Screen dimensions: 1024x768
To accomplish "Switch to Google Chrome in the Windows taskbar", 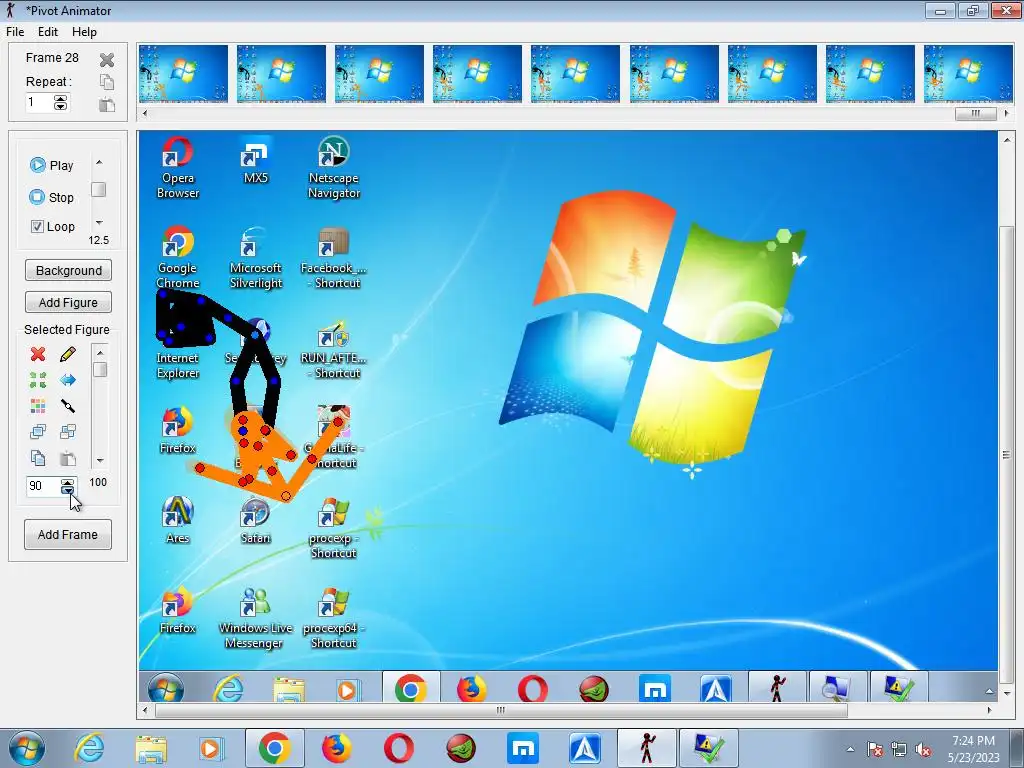I will click(274, 748).
